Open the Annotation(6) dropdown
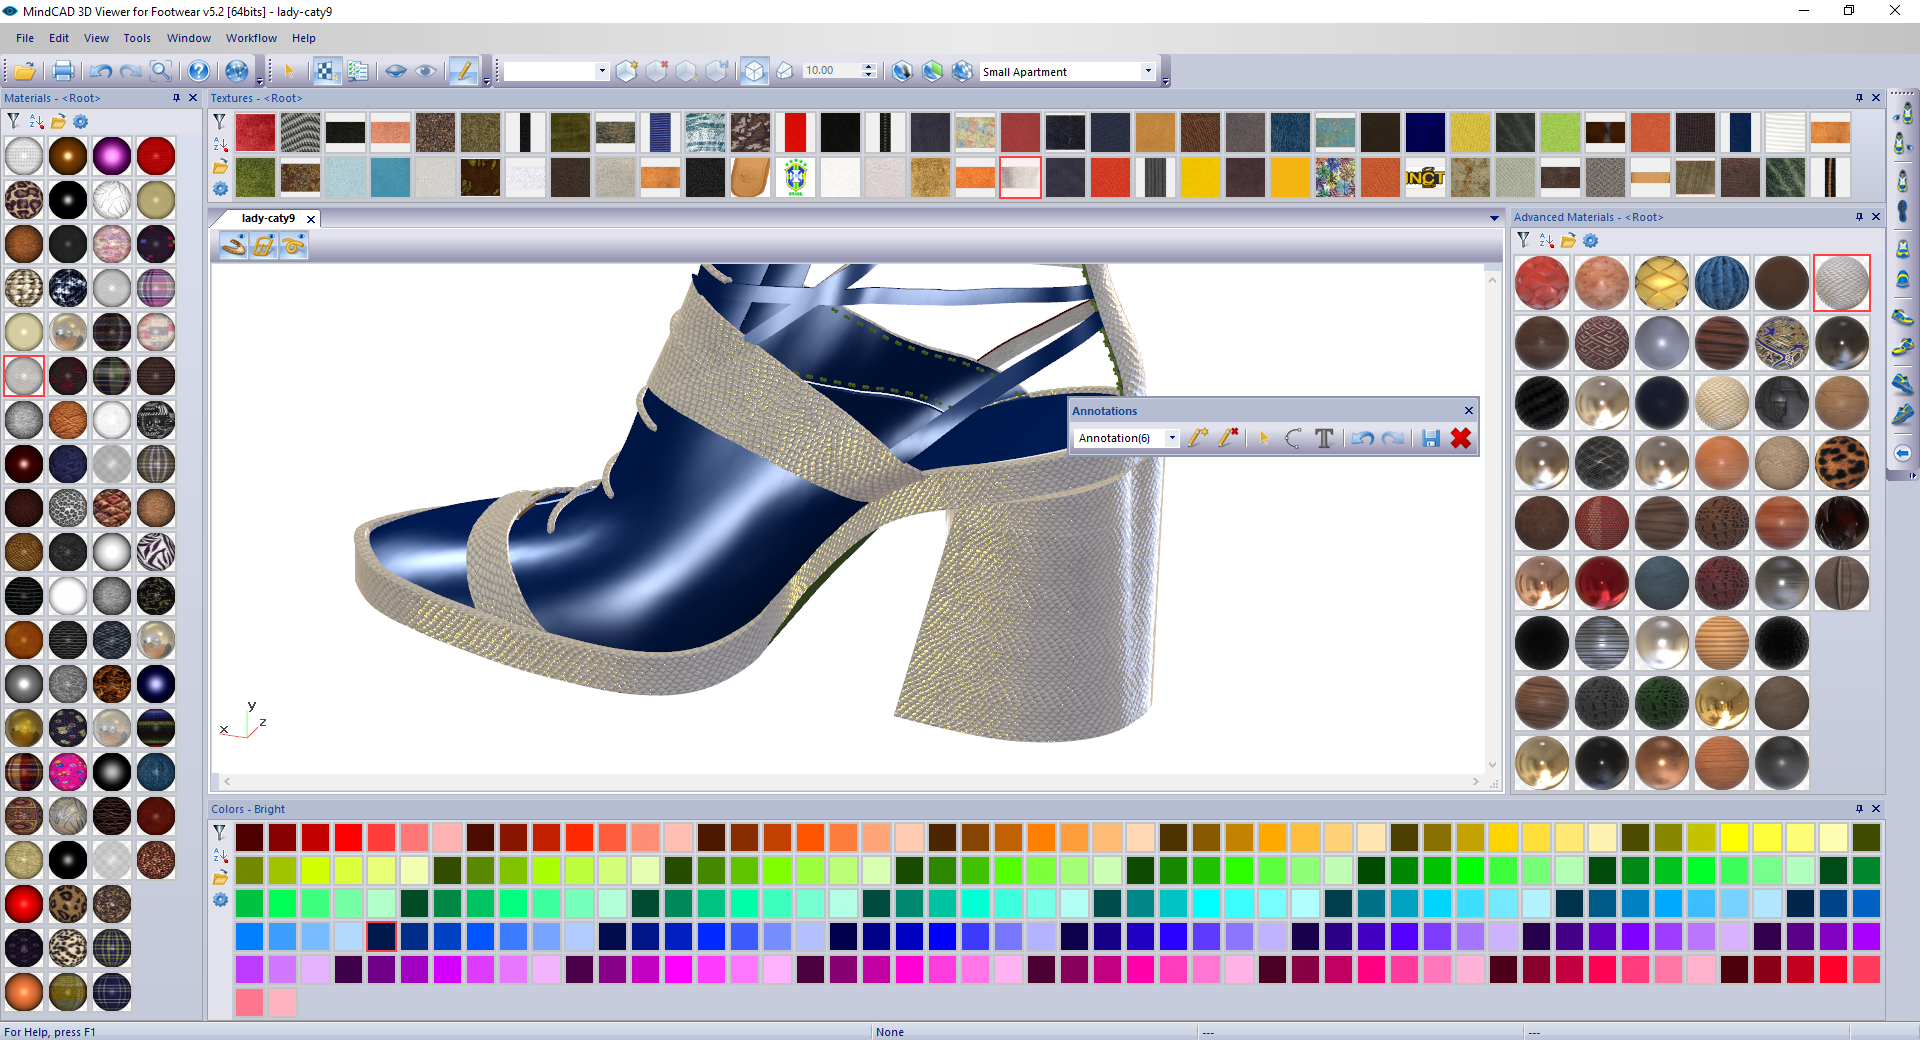The width and height of the screenshot is (1920, 1040). 1171,438
